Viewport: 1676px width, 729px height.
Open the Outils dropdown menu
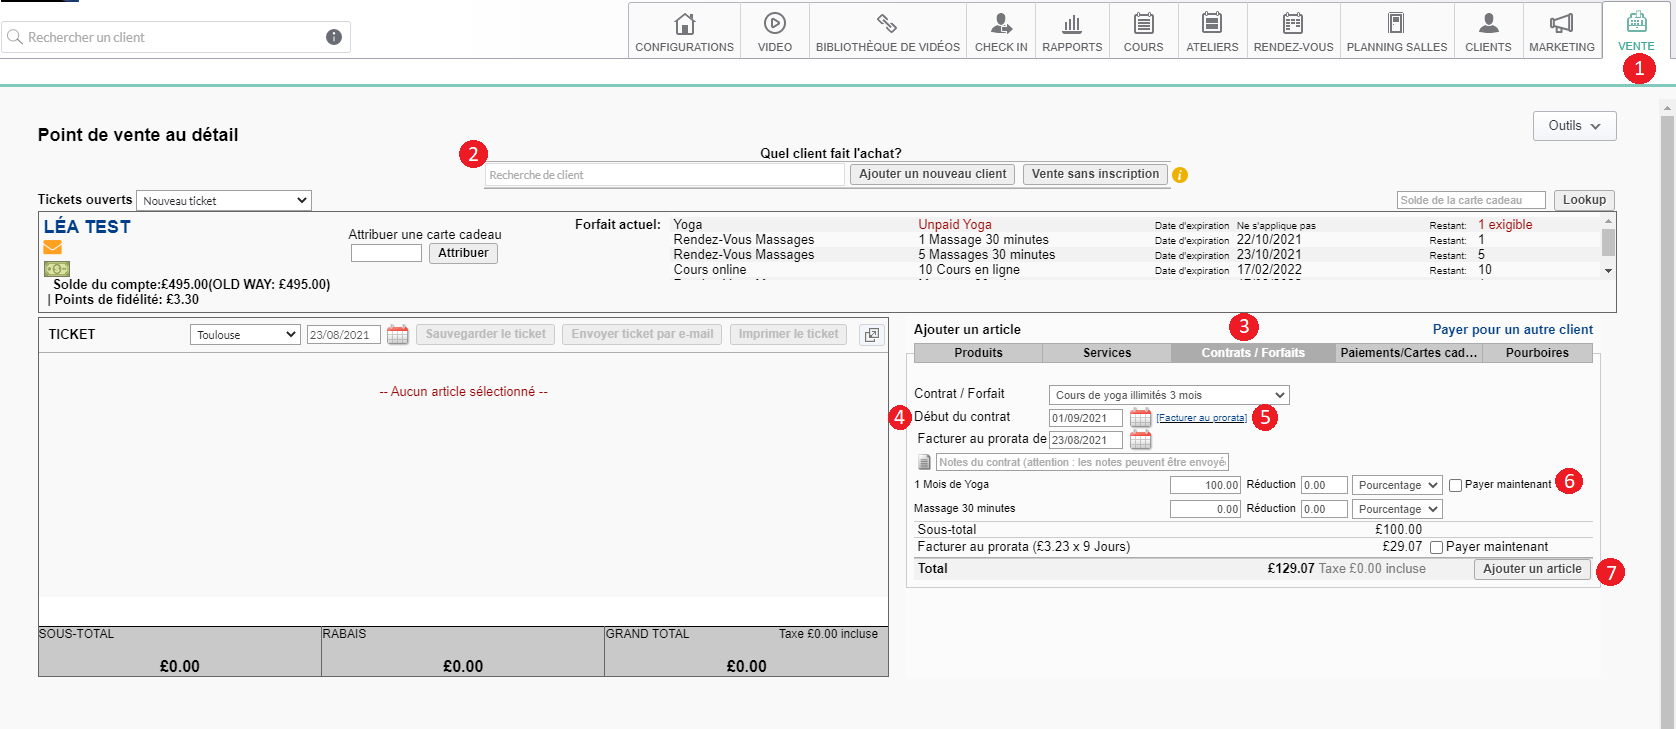(1574, 126)
